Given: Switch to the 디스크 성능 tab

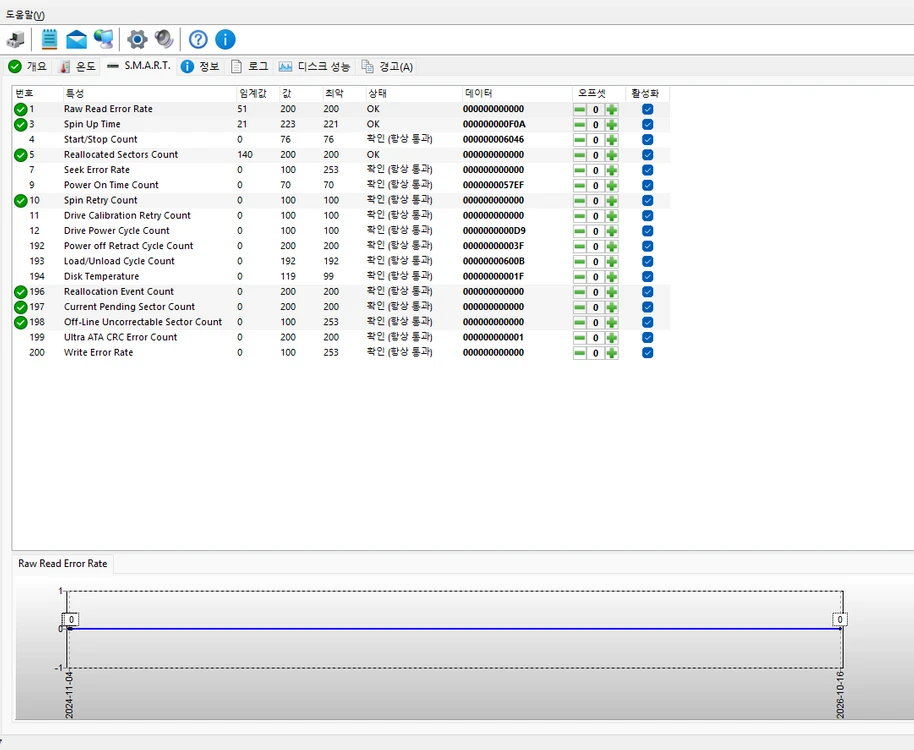Looking at the screenshot, I should tap(314, 66).
